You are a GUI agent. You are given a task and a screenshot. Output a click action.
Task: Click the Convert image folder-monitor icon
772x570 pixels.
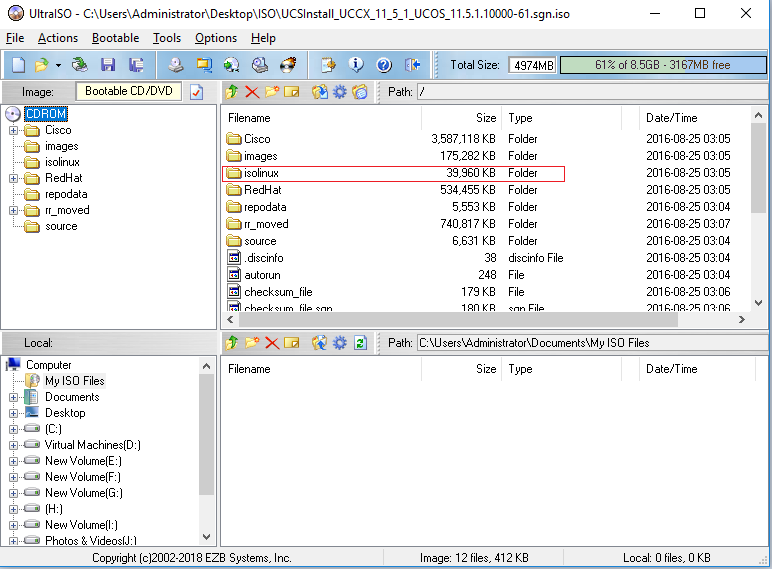(204, 64)
